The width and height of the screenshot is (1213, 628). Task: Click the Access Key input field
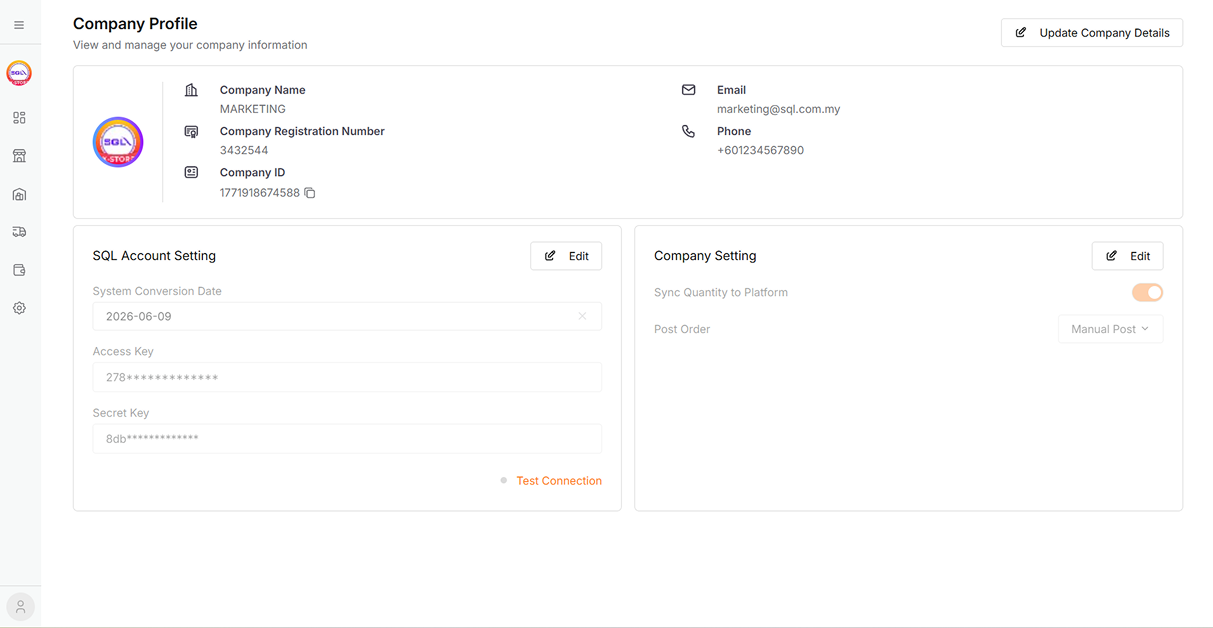(x=347, y=377)
